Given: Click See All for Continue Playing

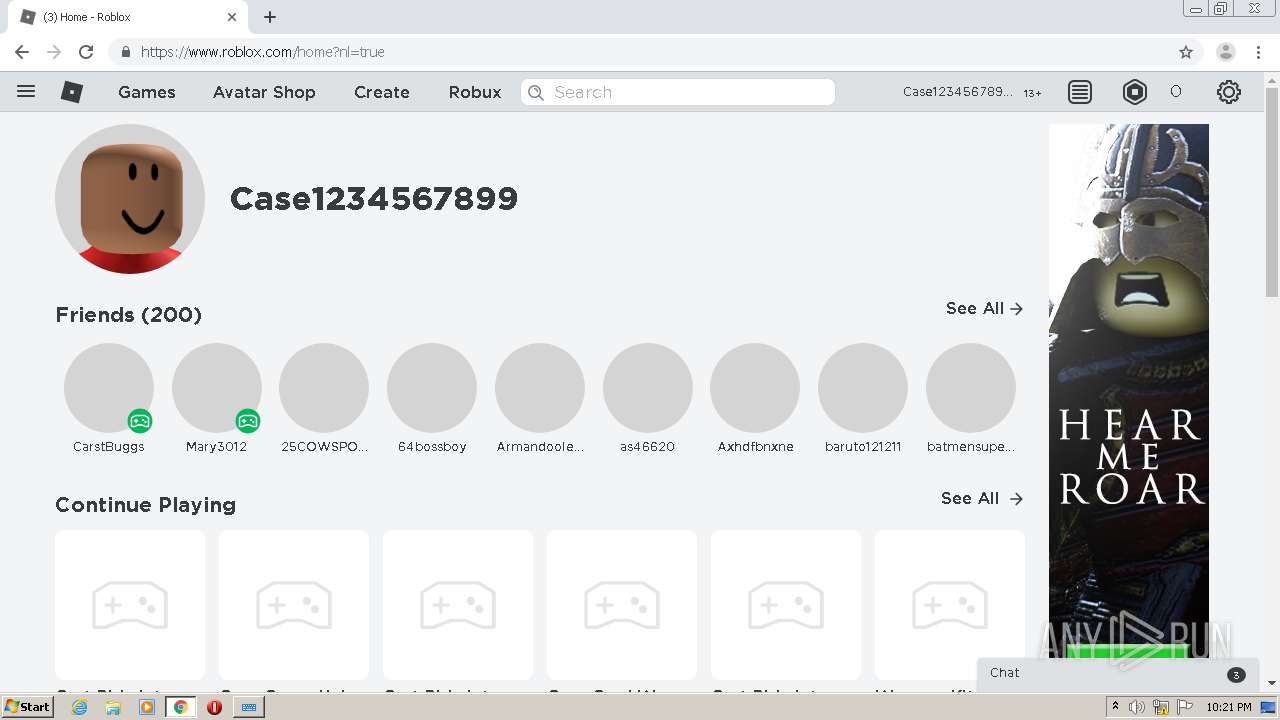Looking at the screenshot, I should [982, 499].
